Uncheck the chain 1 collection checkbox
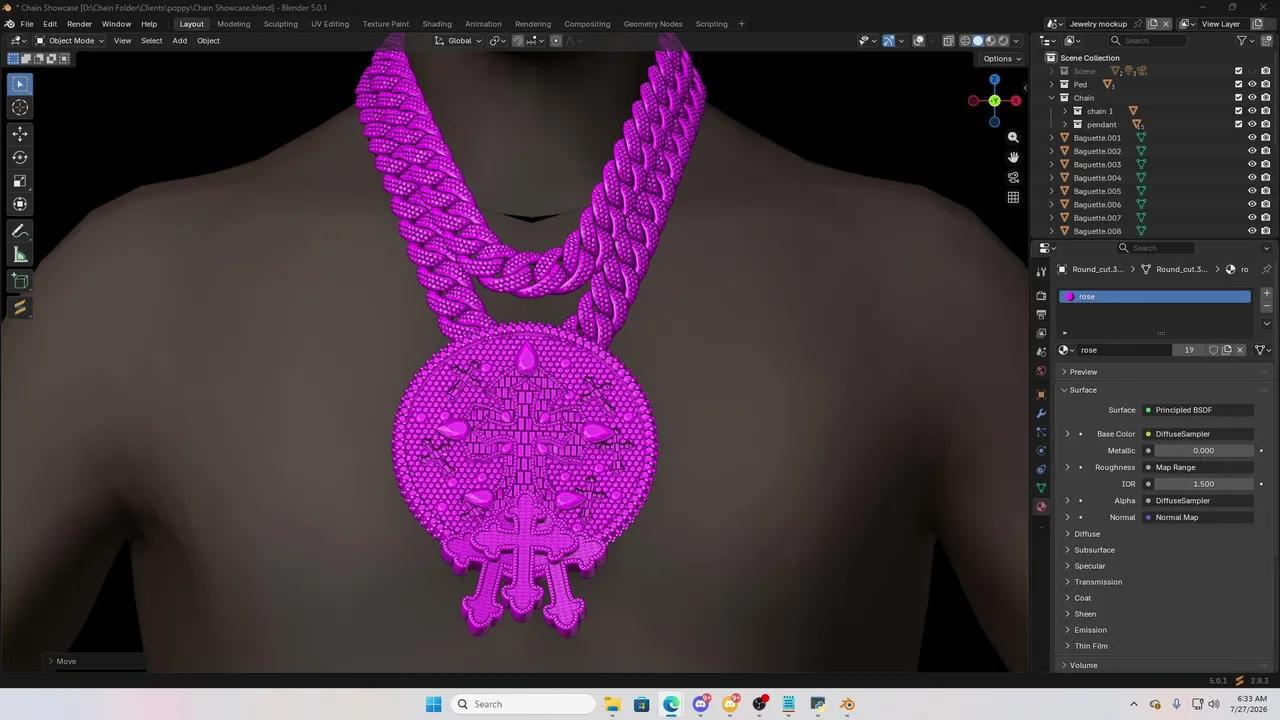This screenshot has width=1280, height=720. 1238,111
